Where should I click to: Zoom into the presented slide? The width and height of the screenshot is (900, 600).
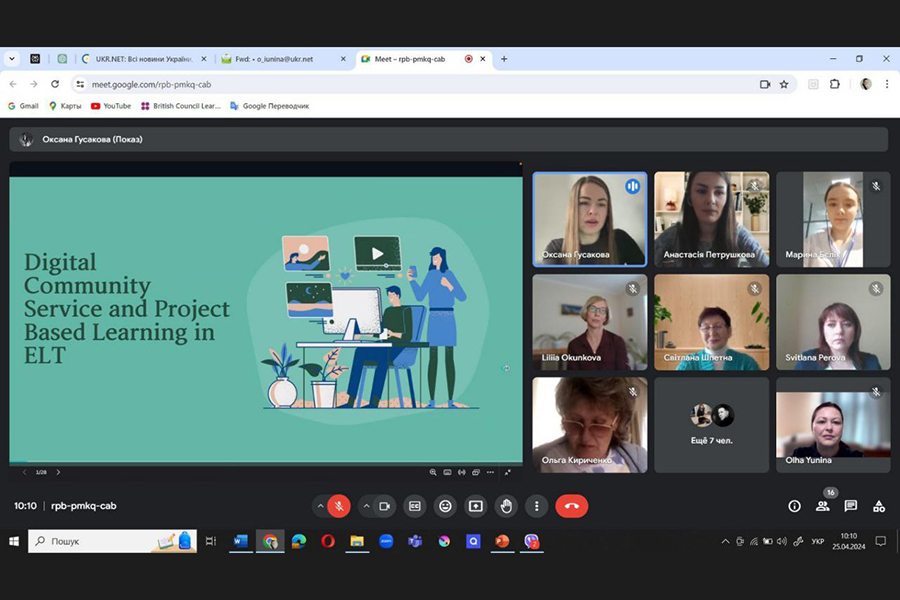[x=433, y=472]
